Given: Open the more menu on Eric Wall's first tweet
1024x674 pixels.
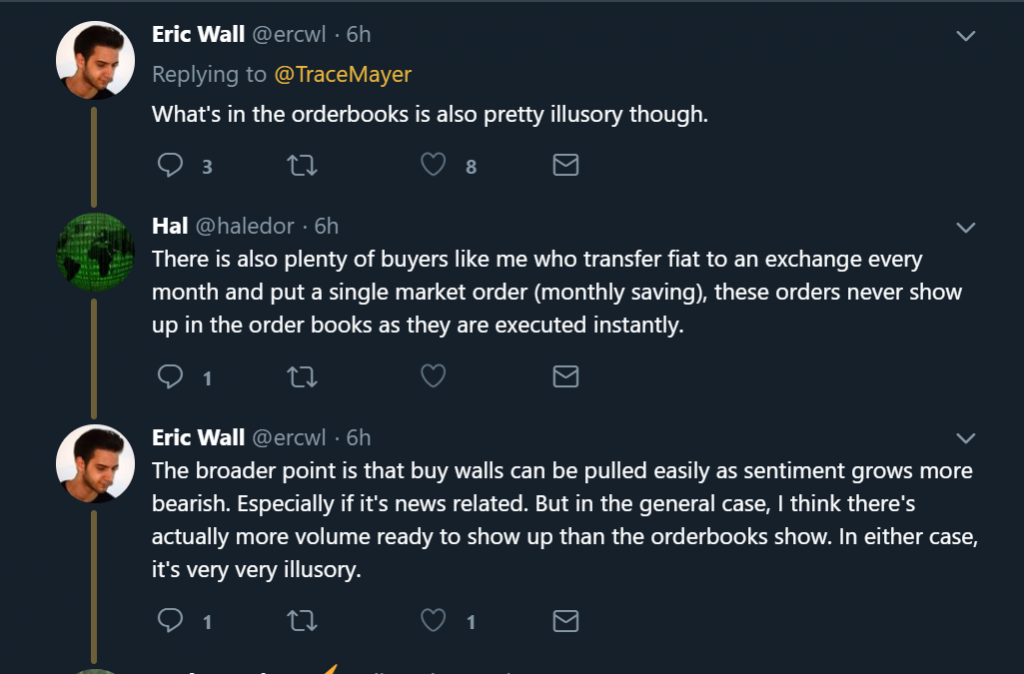Looking at the screenshot, I should (x=966, y=36).
